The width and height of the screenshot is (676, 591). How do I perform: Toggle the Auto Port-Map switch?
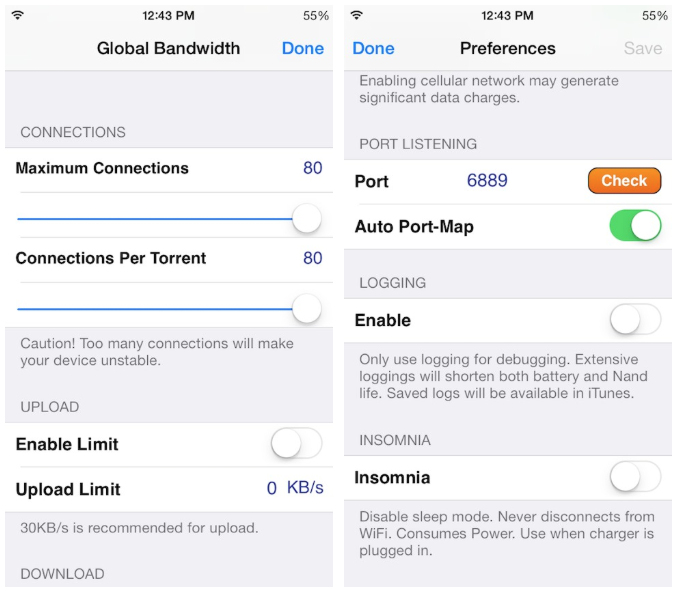click(x=635, y=225)
